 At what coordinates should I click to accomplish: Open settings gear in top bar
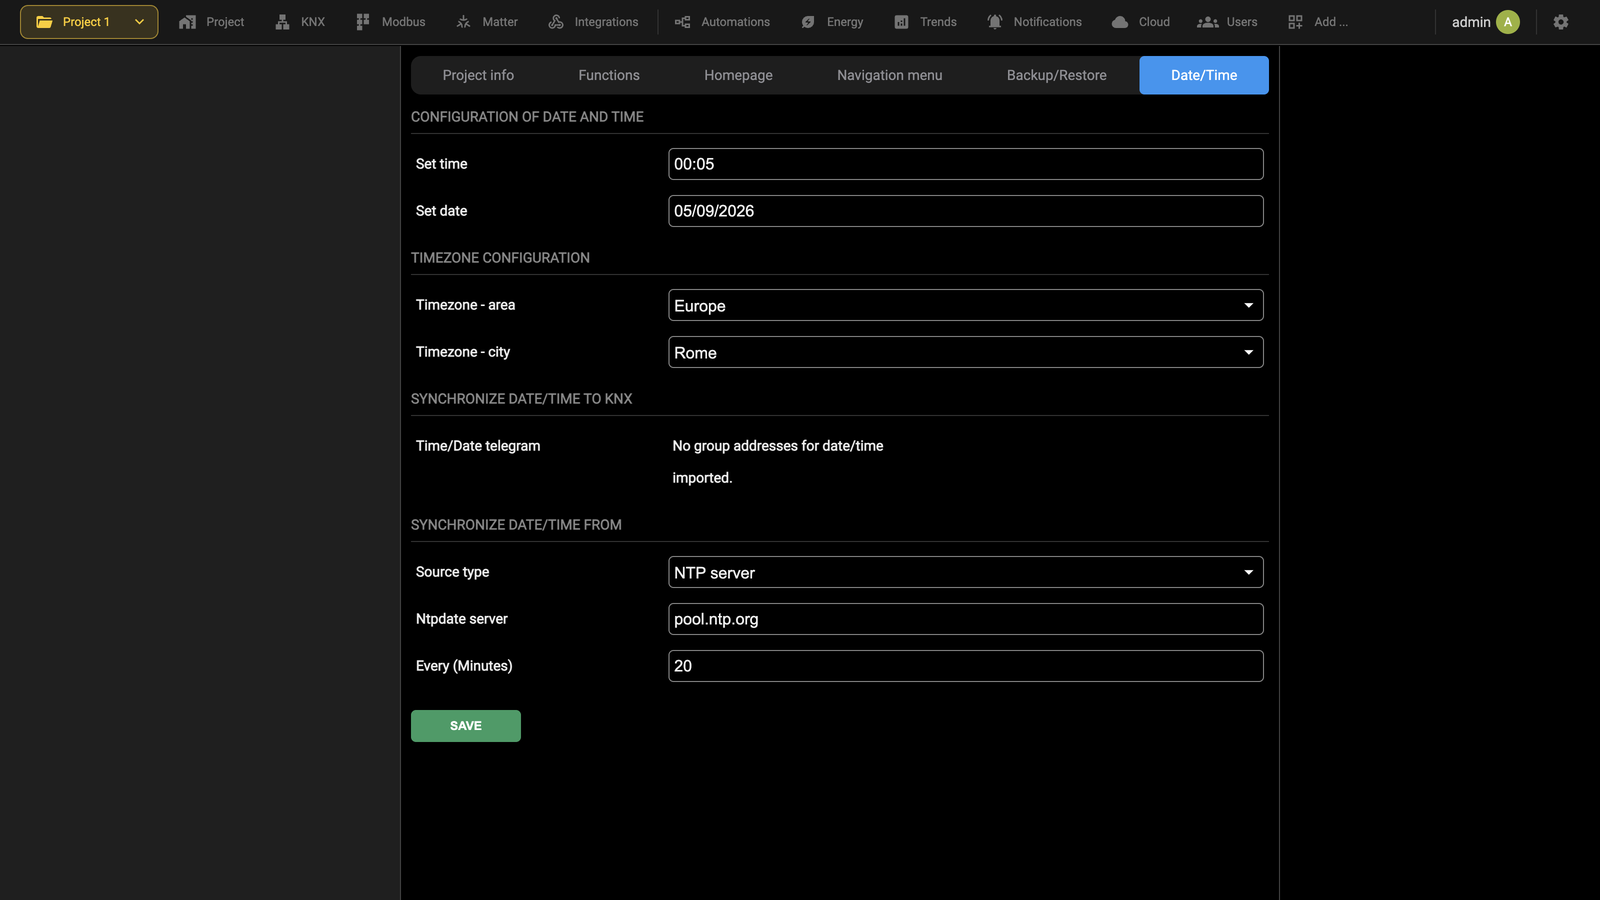tap(1561, 22)
